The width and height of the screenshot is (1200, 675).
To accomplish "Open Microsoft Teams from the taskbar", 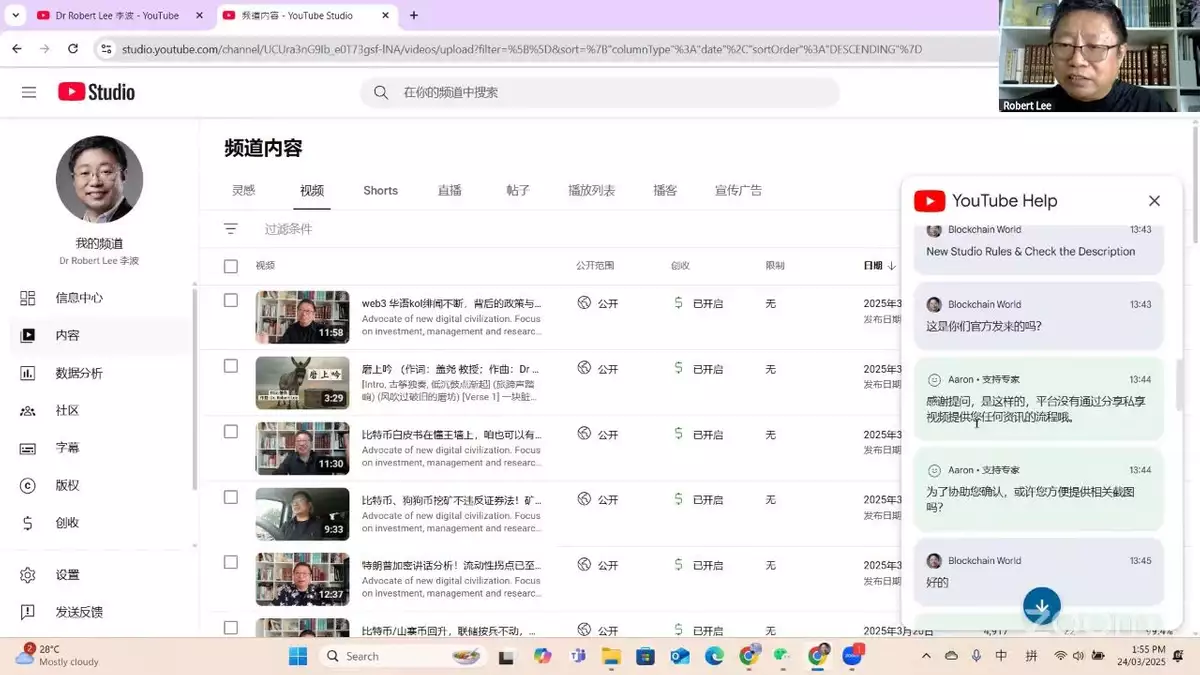I will [577, 656].
